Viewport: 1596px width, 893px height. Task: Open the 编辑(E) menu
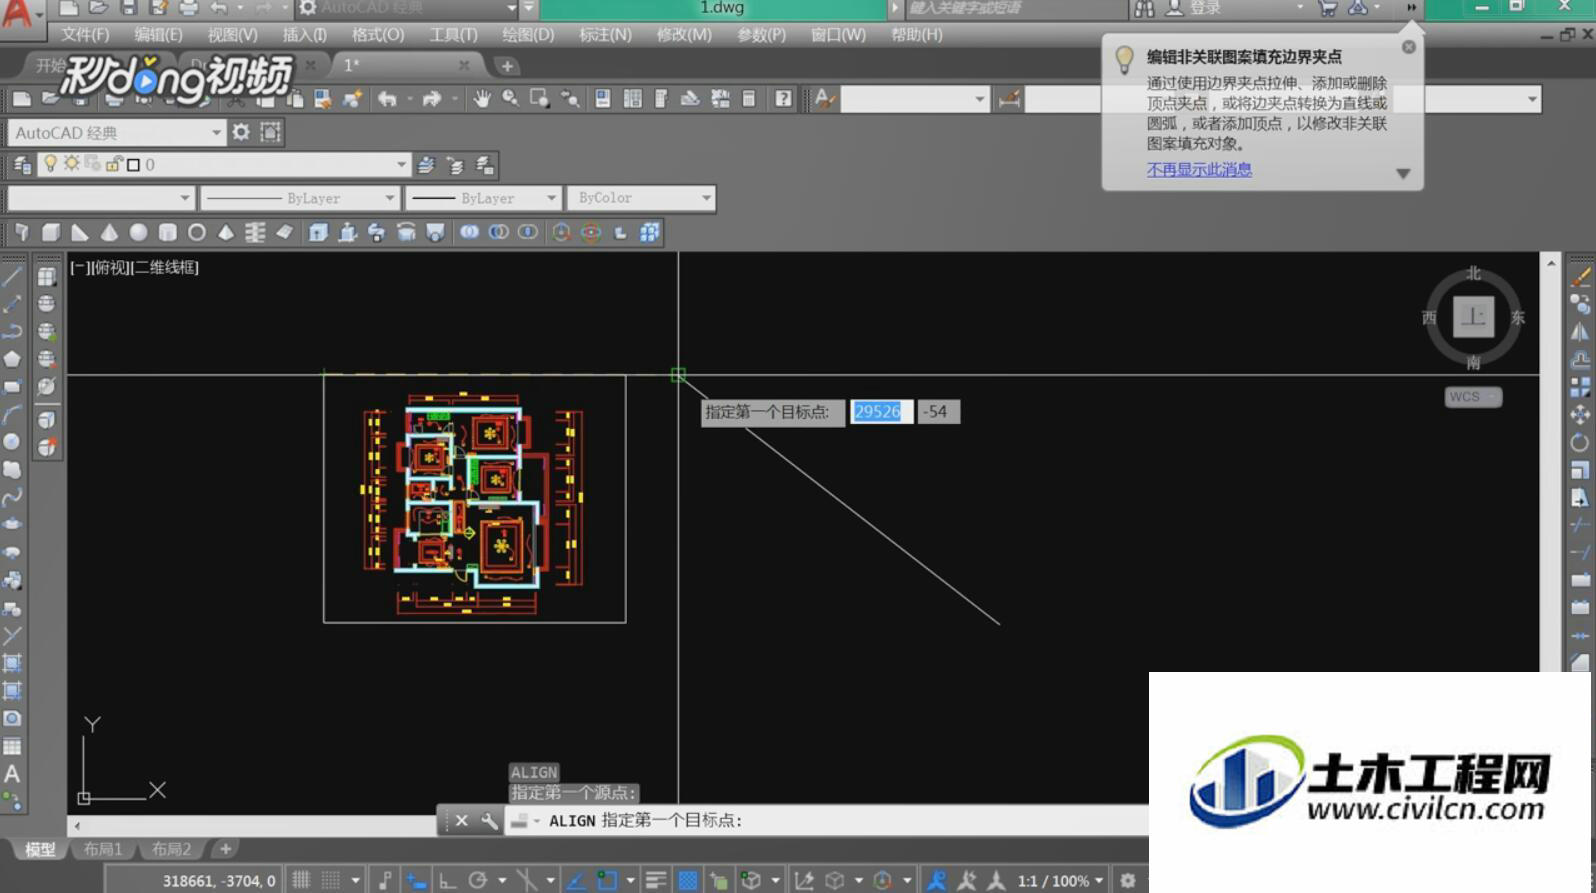[x=158, y=34]
